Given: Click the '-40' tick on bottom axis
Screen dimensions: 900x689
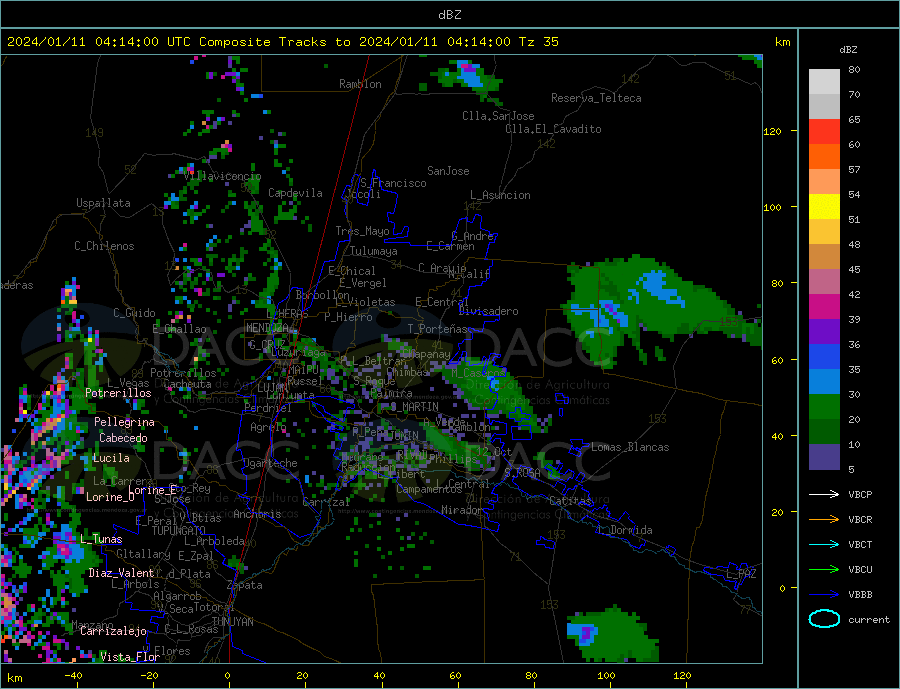Looking at the screenshot, I should [73, 676].
